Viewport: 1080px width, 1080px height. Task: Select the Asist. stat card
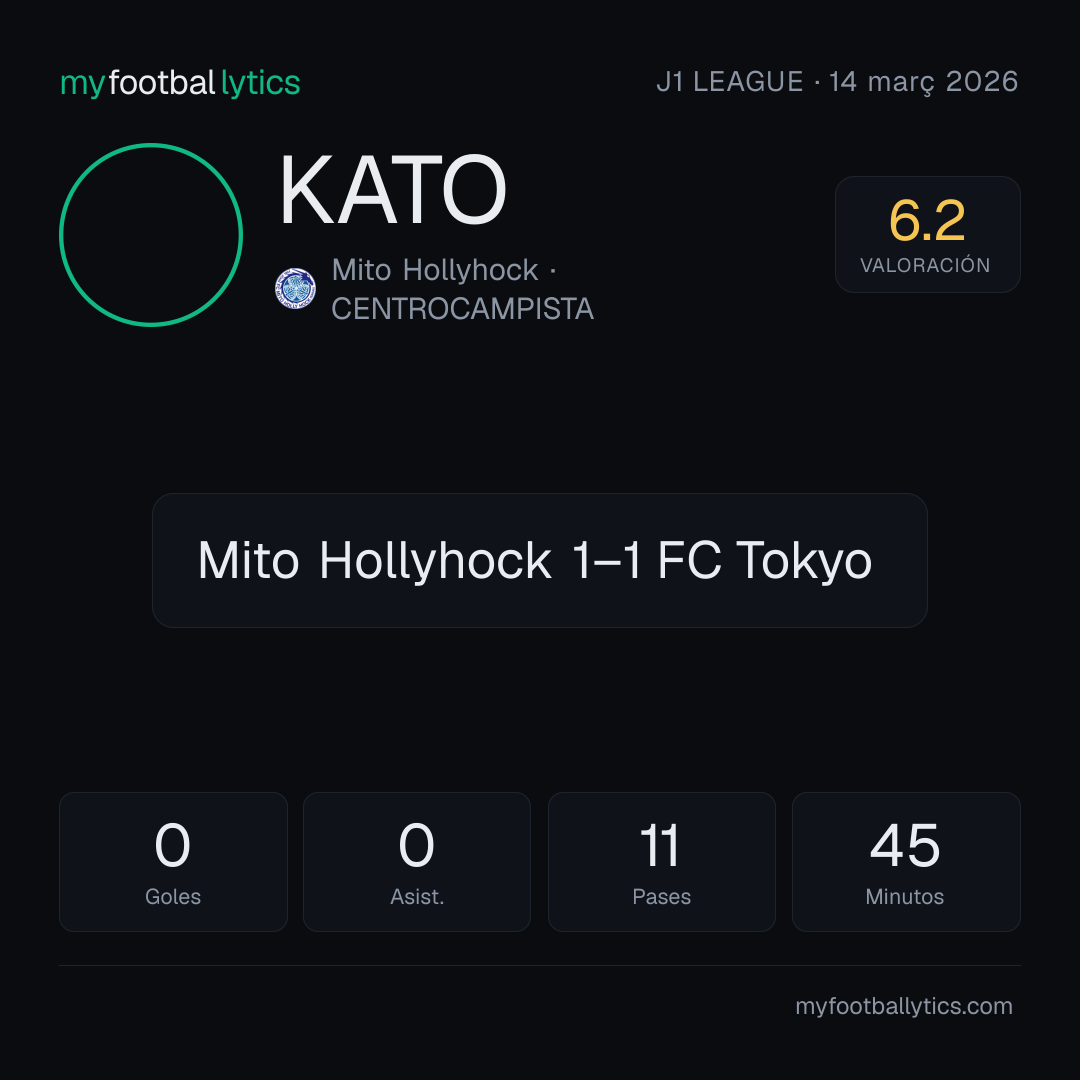pyautogui.click(x=417, y=862)
